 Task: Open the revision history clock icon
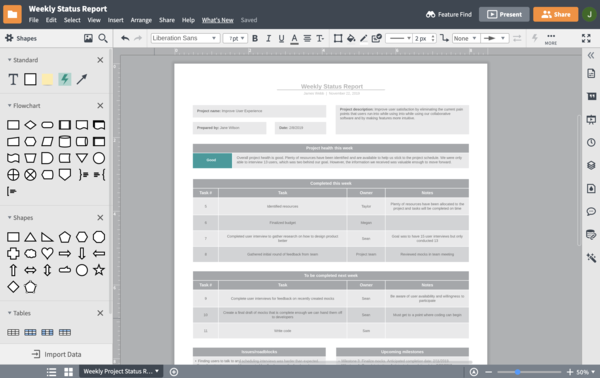pos(591,142)
